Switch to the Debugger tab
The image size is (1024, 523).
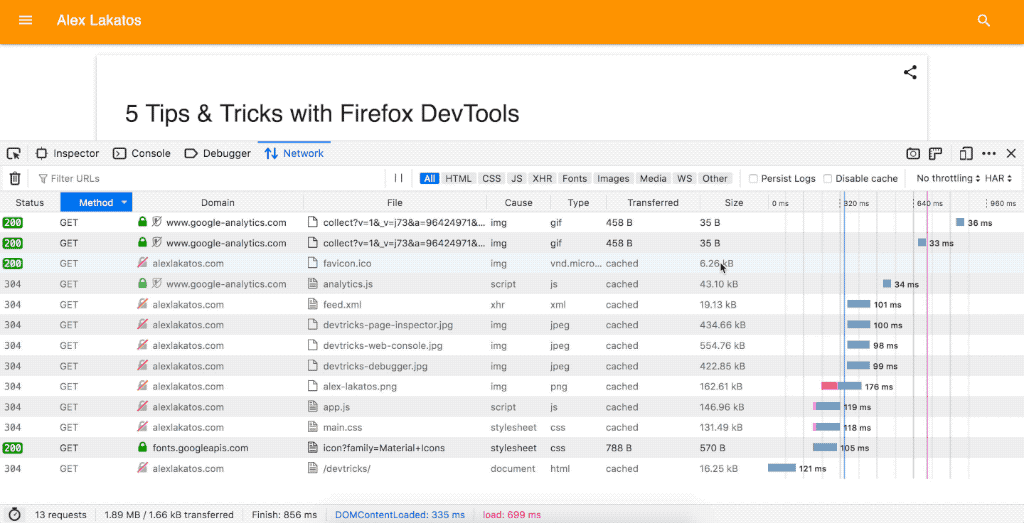(x=218, y=153)
